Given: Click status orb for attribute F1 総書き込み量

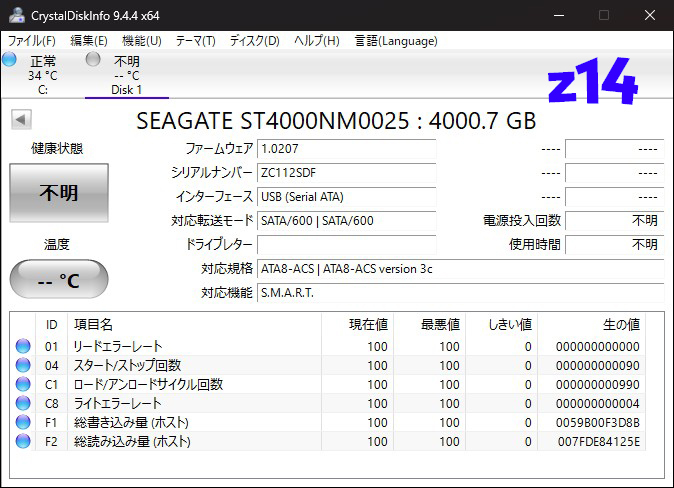Looking at the screenshot, I should [x=23, y=422].
